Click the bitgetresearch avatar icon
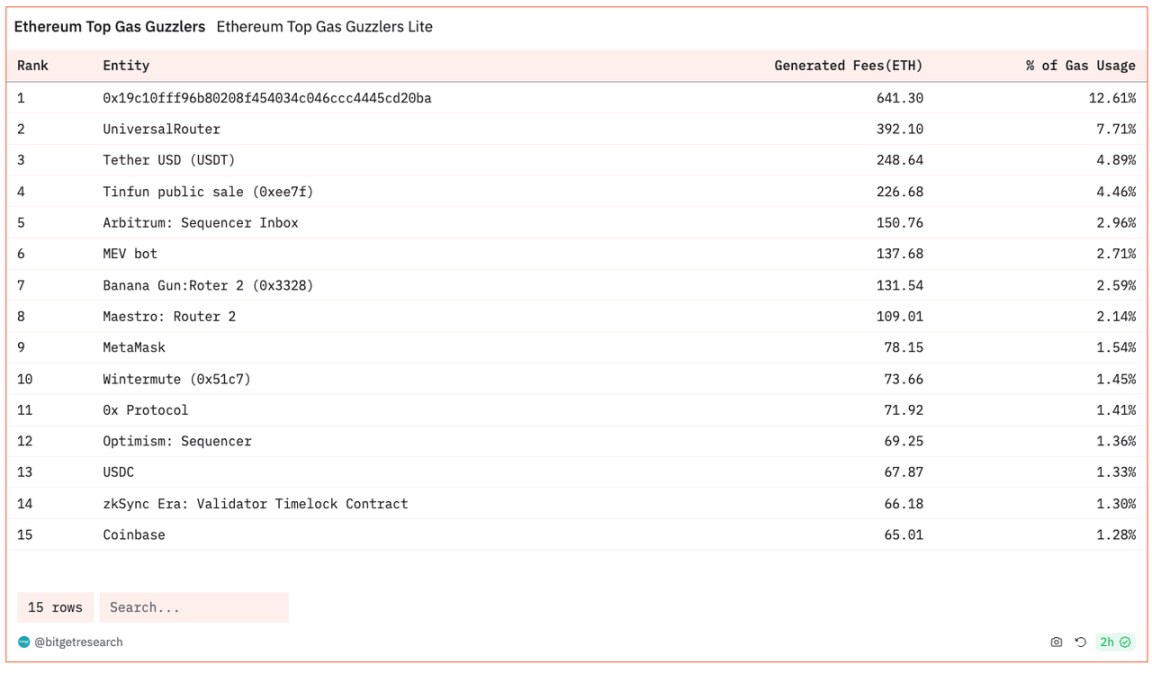This screenshot has width=1152, height=673. (24, 642)
